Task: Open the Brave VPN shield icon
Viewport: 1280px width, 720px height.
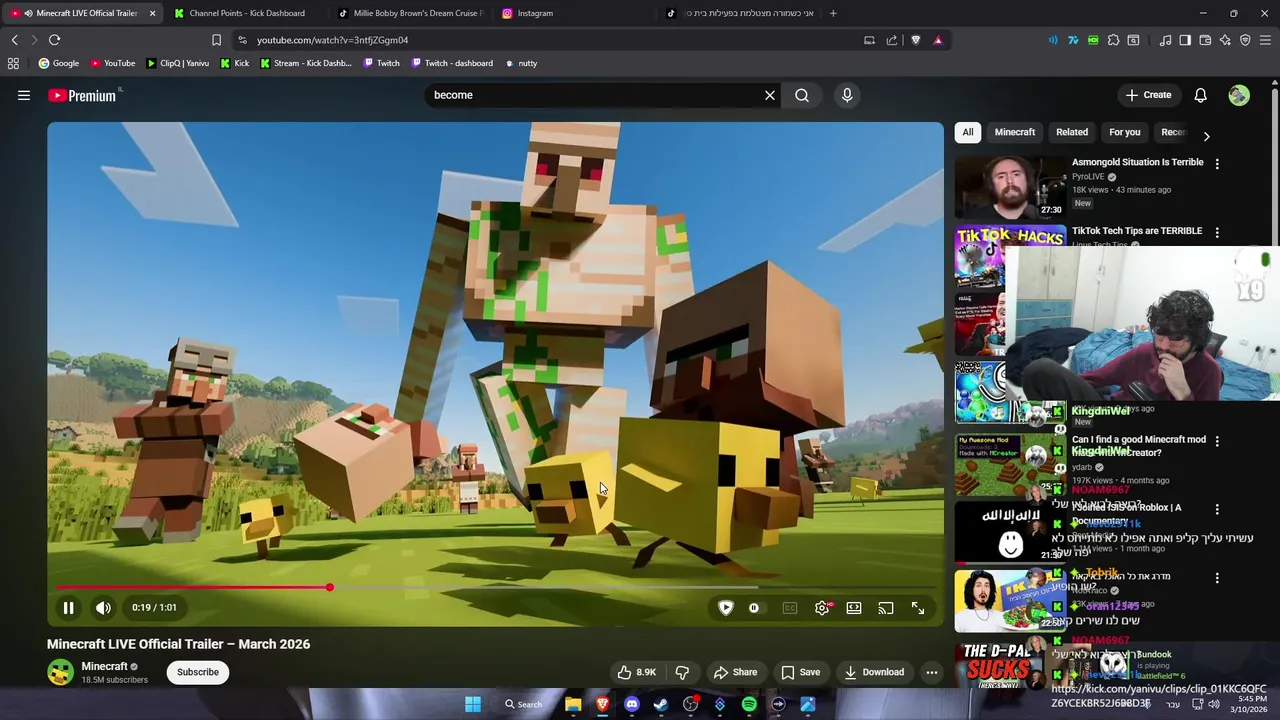Action: click(x=1245, y=40)
